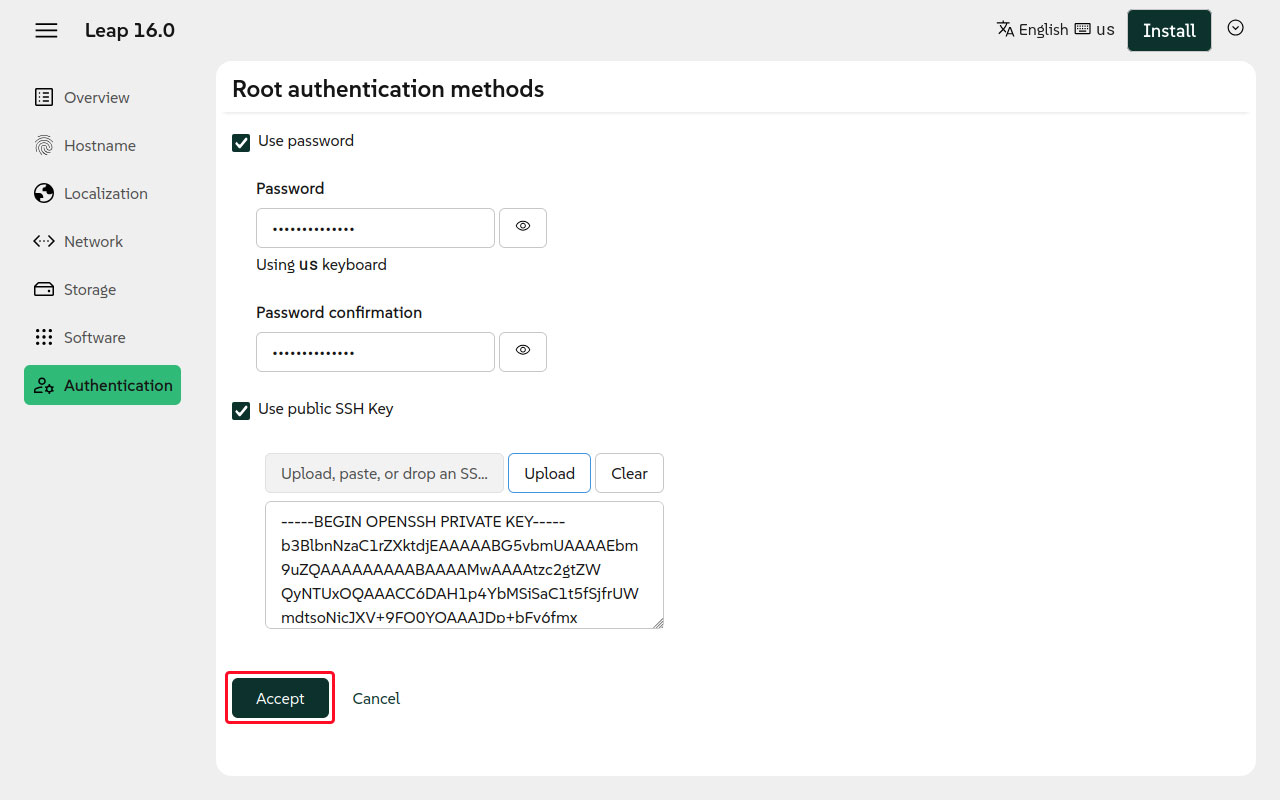The height and width of the screenshot is (800, 1280).
Task: Click the Overview sidebar icon
Action: pos(44,97)
